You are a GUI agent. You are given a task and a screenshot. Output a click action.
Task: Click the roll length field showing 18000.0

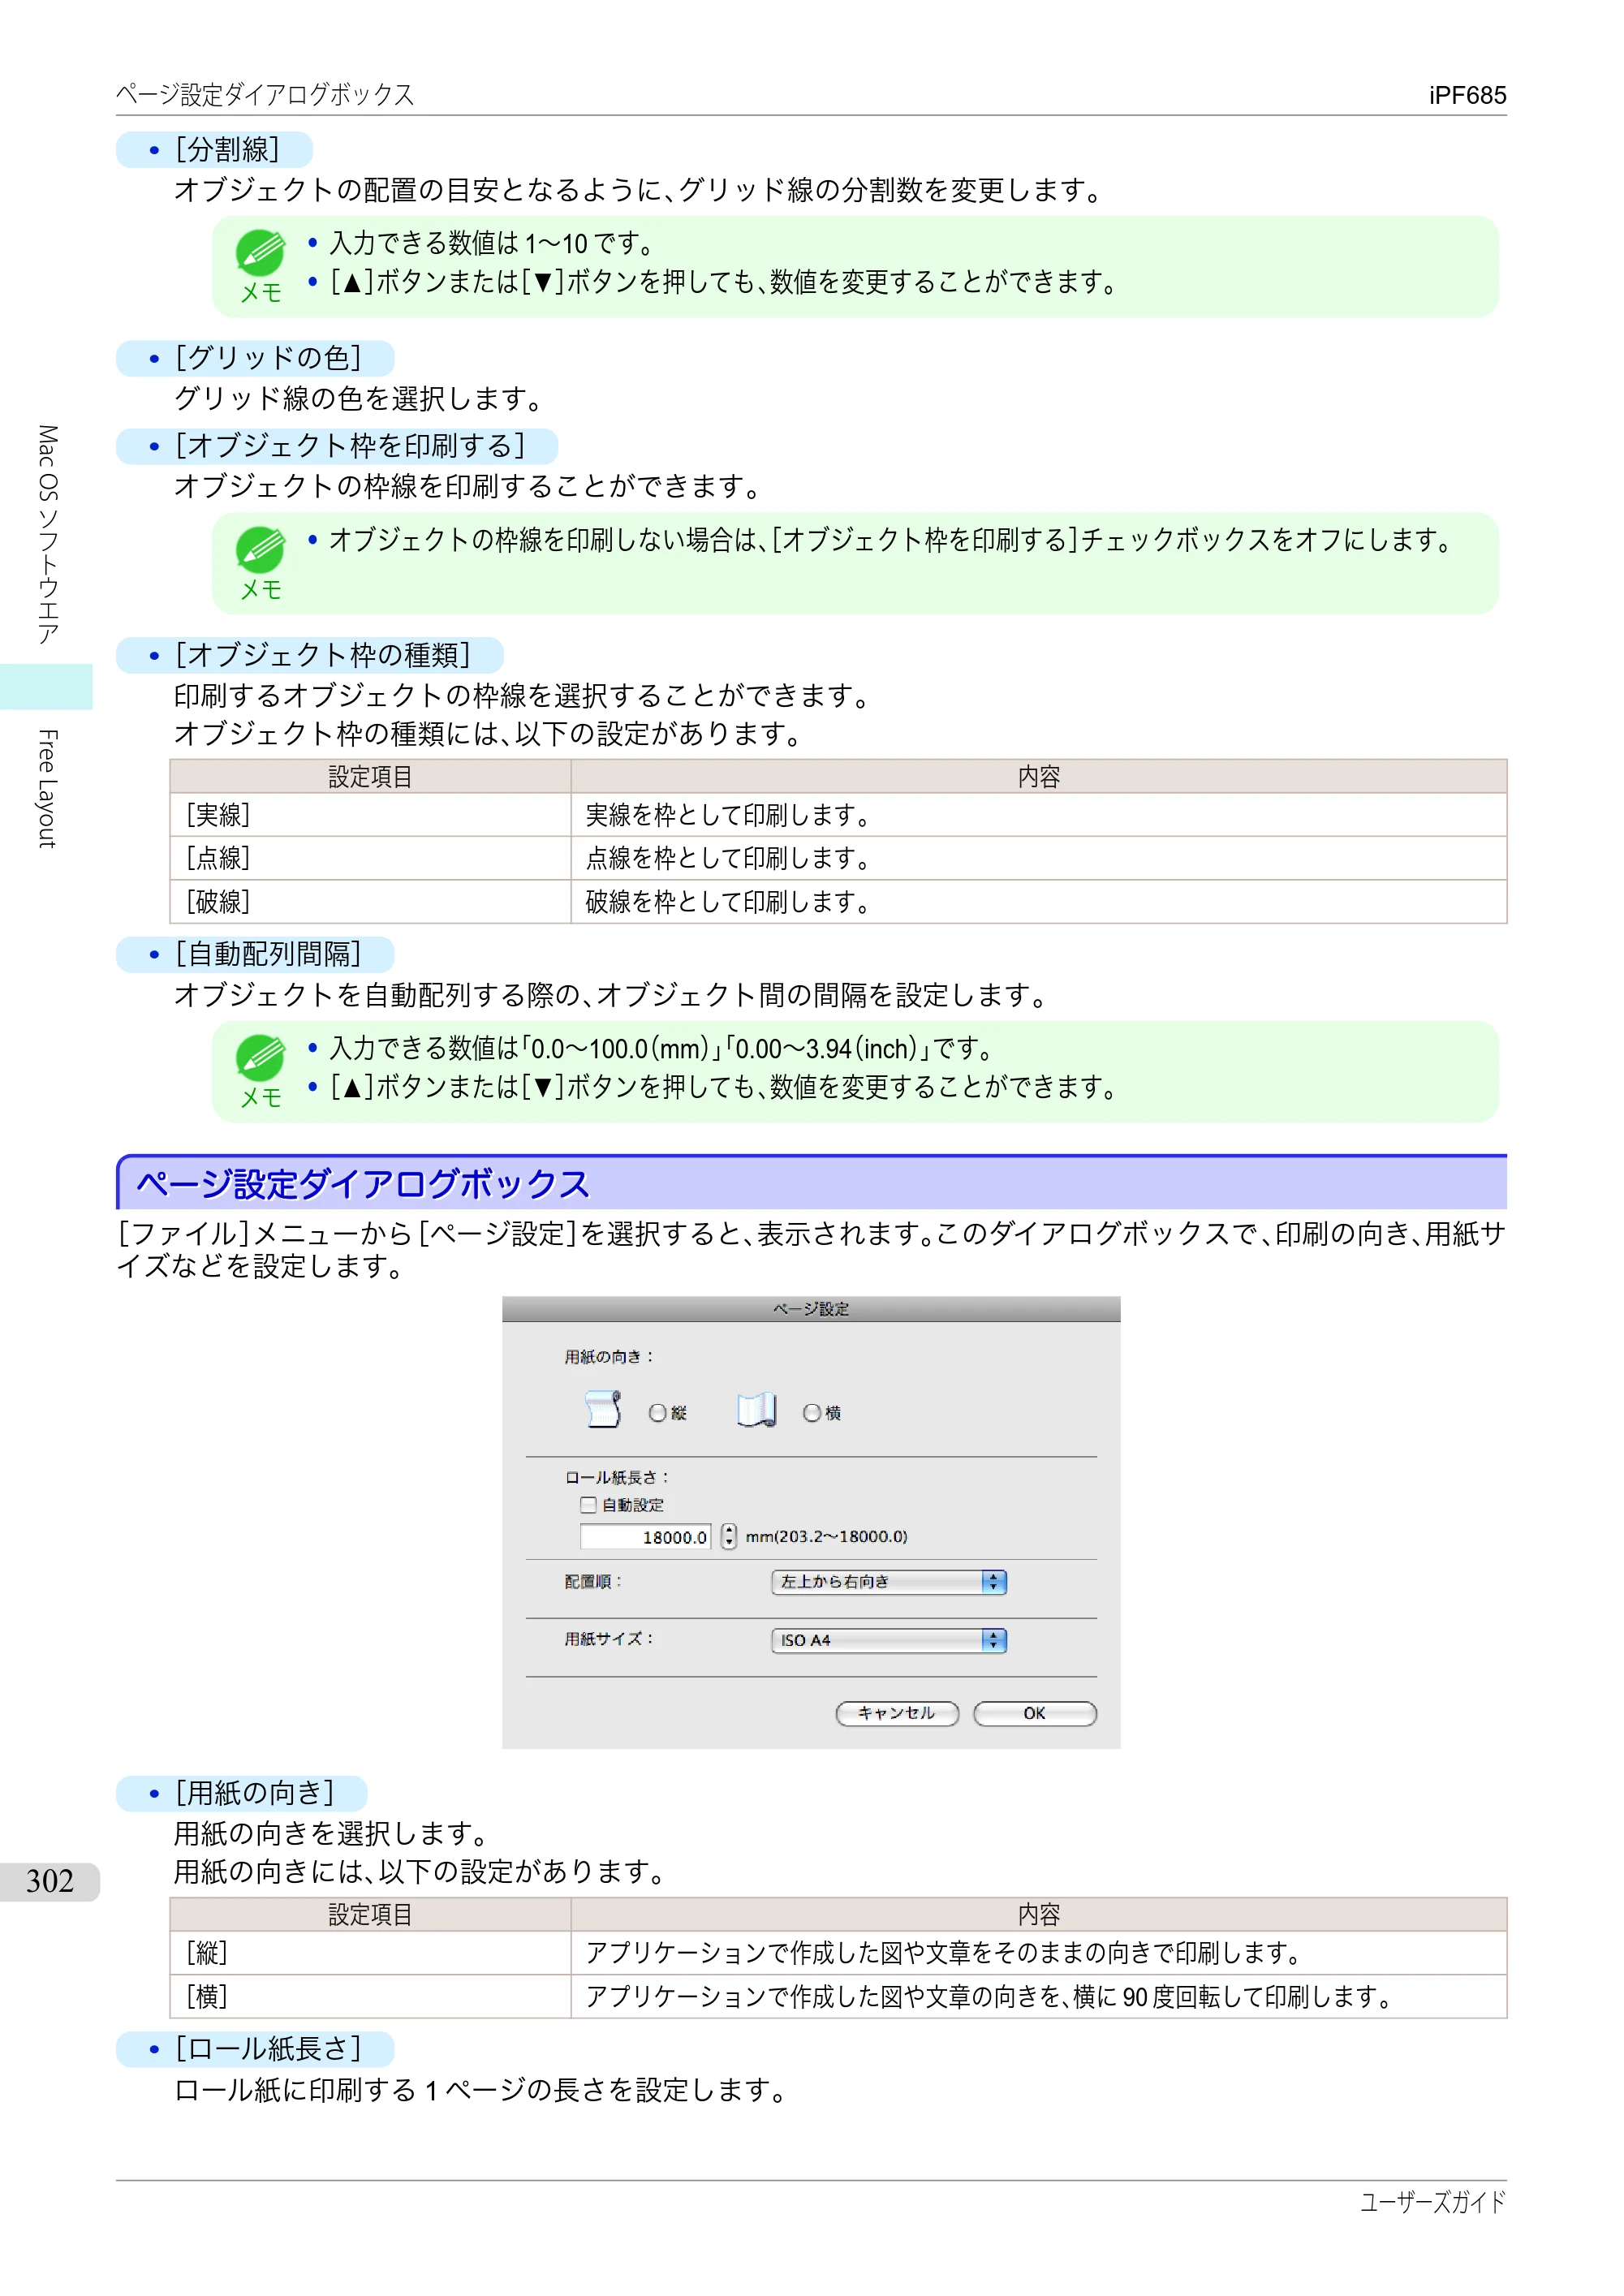click(646, 1537)
